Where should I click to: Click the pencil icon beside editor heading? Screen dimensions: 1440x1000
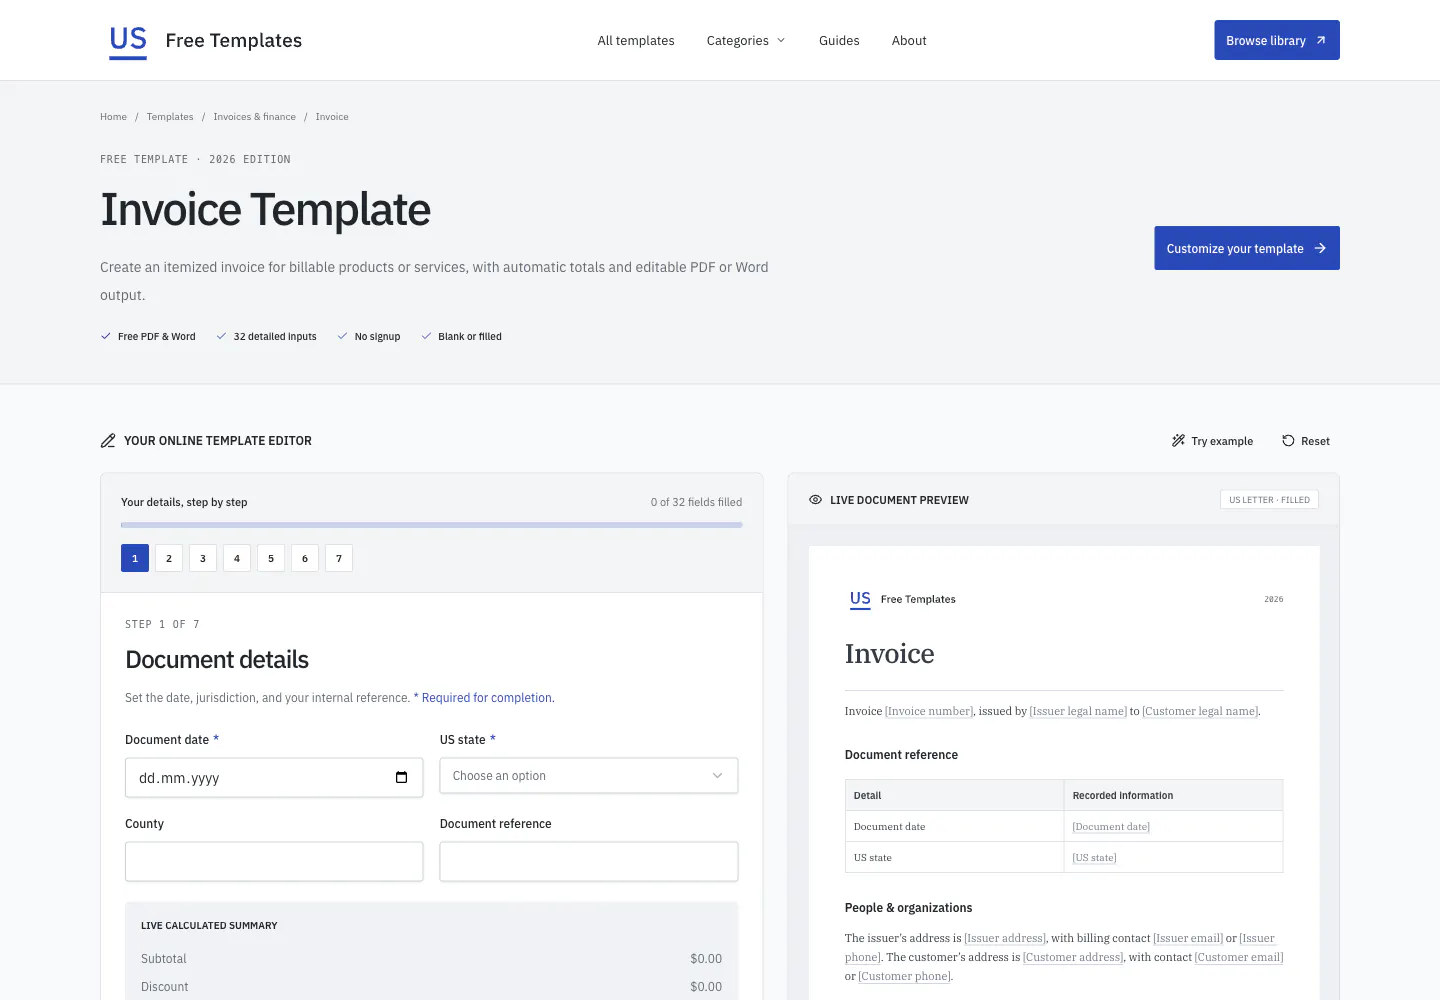pyautogui.click(x=108, y=441)
